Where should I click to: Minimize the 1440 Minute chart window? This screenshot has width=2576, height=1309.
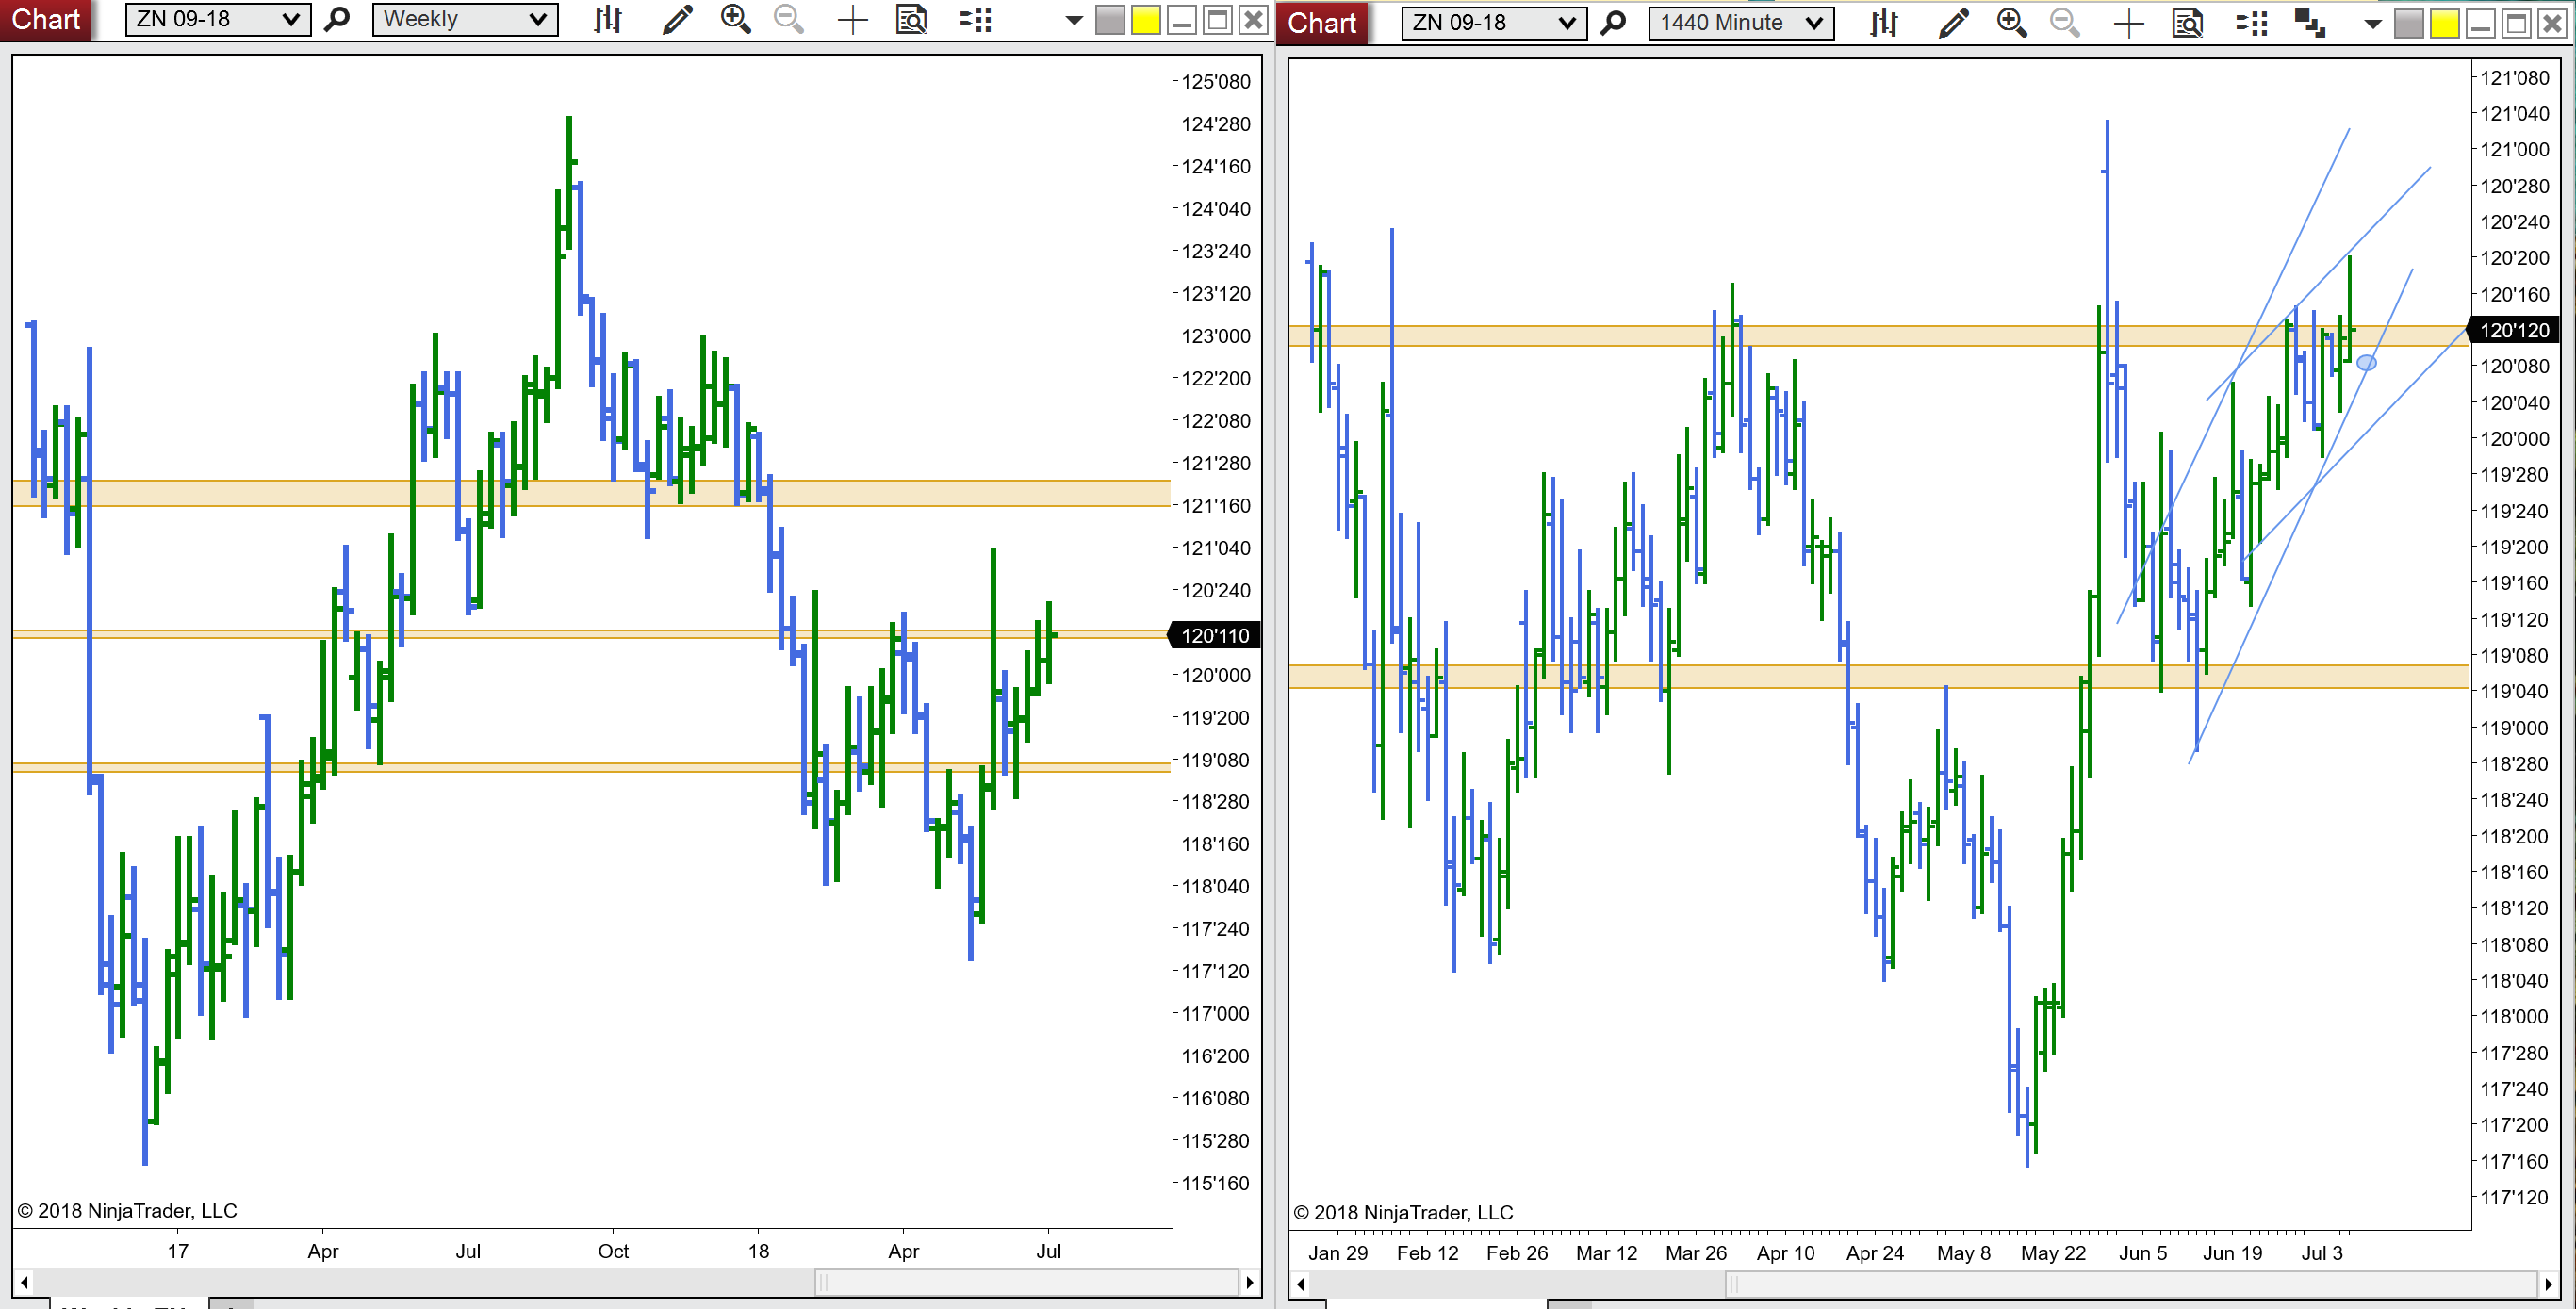click(x=2480, y=24)
